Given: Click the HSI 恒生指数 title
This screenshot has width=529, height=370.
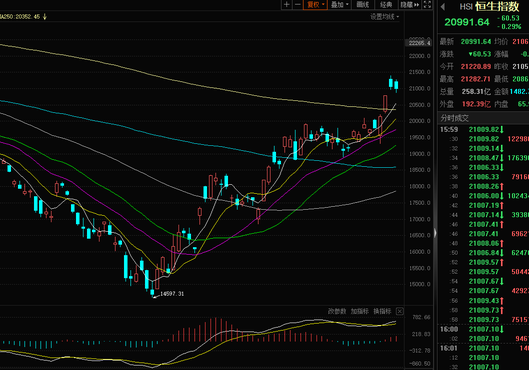Looking at the screenshot, I should [489, 6].
